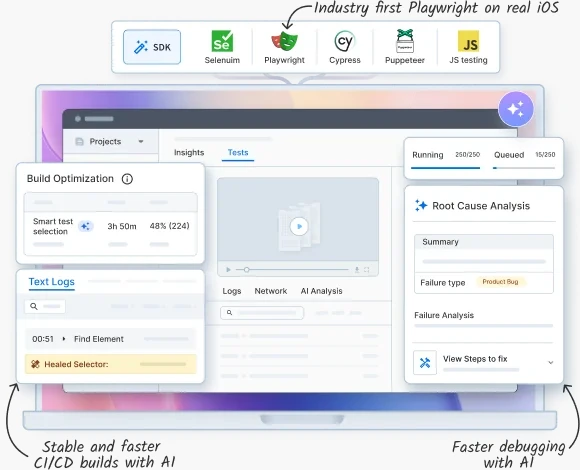Switch to the Tests tab
This screenshot has height=470, width=580.
[238, 152]
